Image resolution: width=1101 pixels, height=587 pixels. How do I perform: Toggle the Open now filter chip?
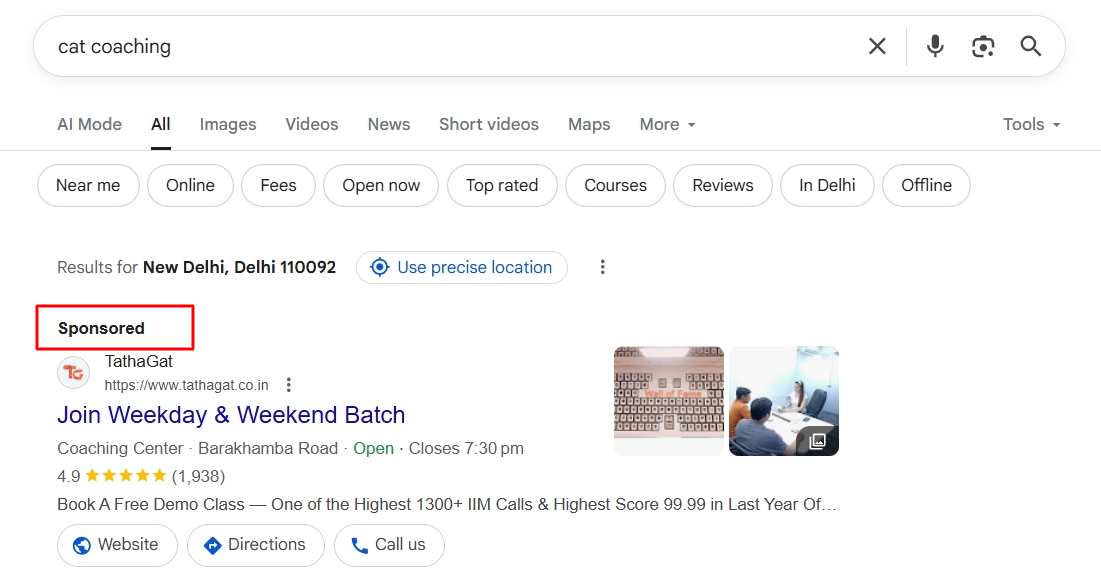[381, 185]
